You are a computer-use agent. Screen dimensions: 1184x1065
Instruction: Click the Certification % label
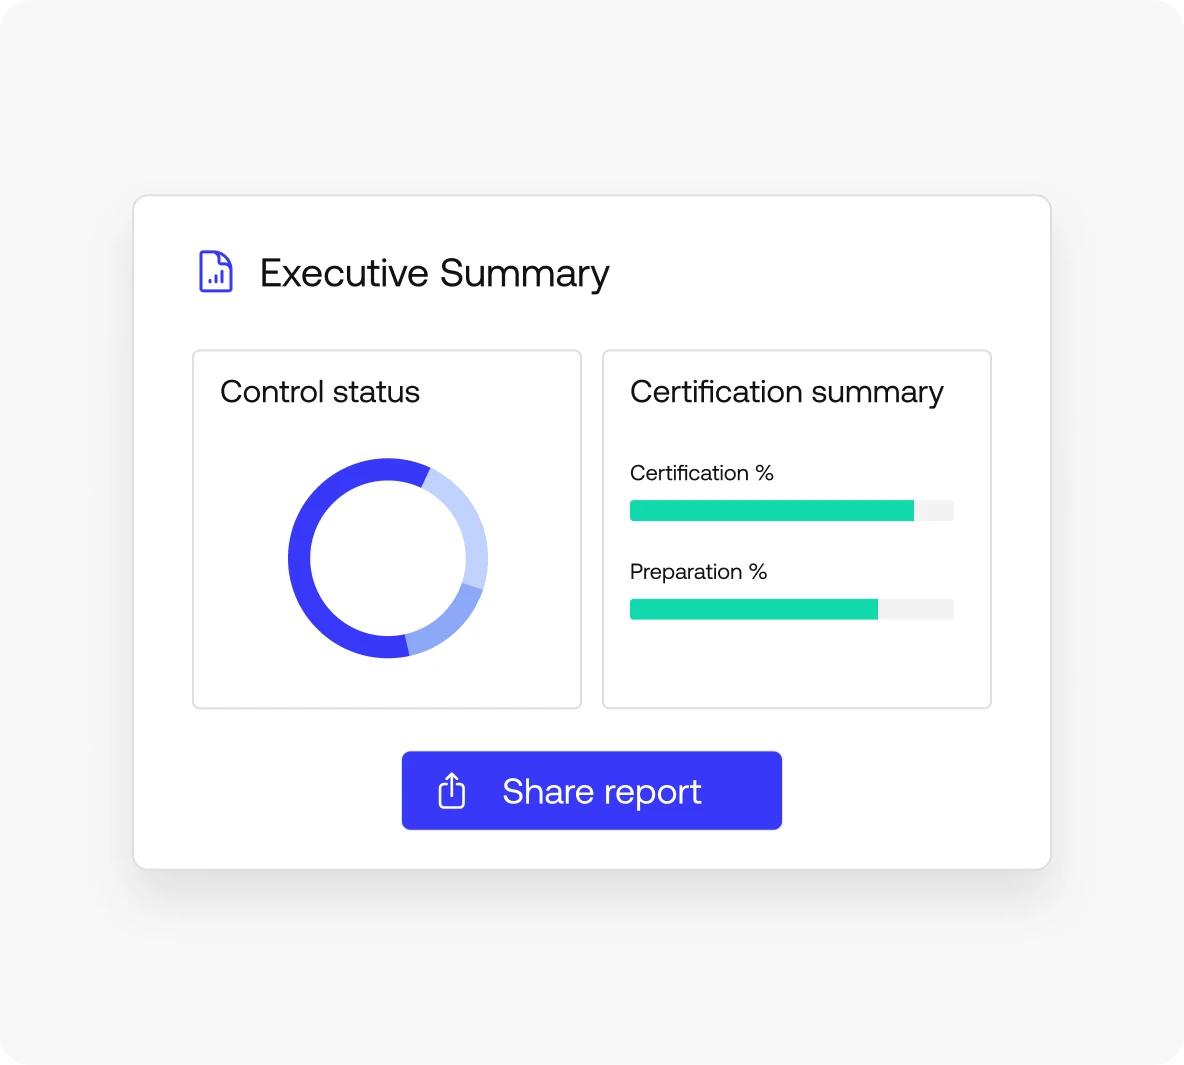pyautogui.click(x=701, y=473)
